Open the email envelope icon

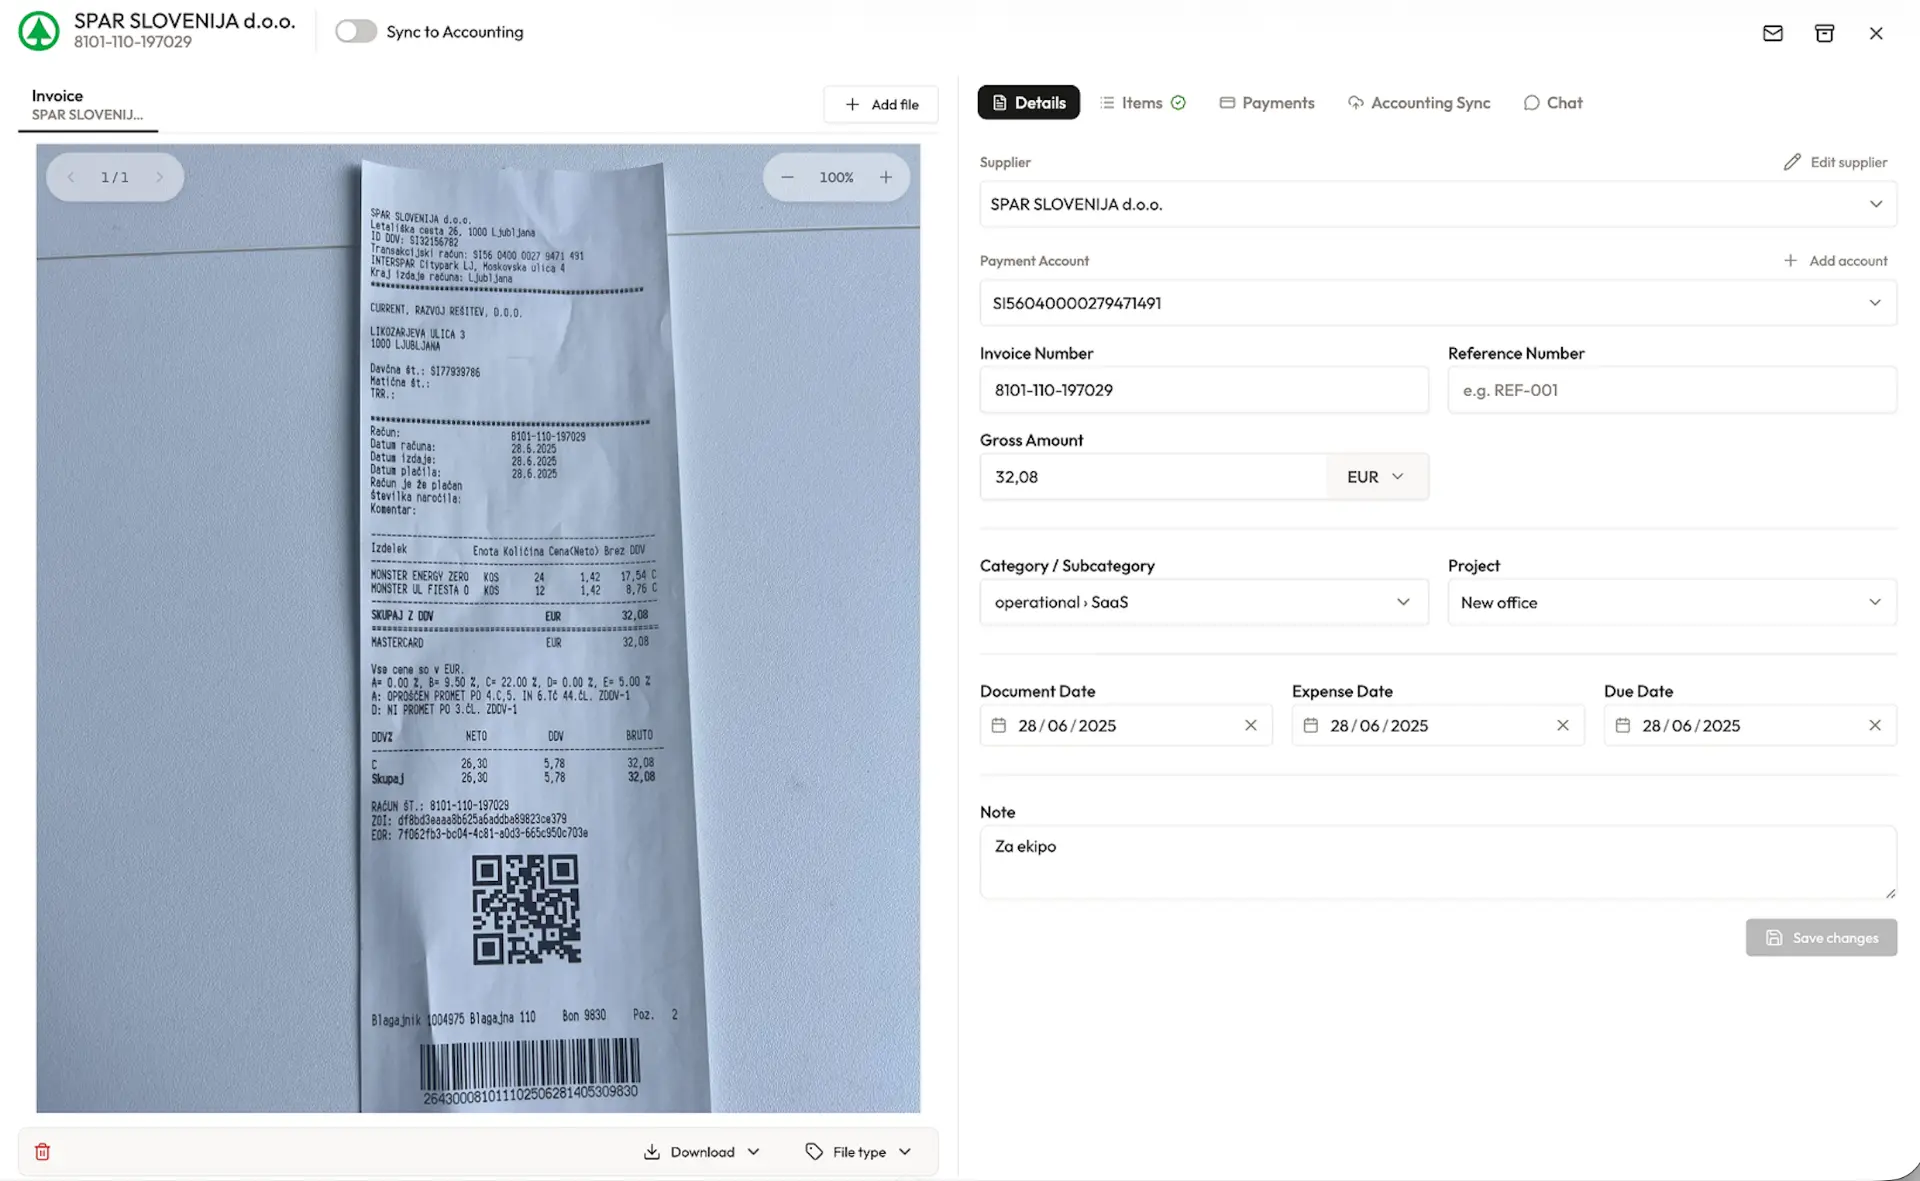pos(1772,33)
